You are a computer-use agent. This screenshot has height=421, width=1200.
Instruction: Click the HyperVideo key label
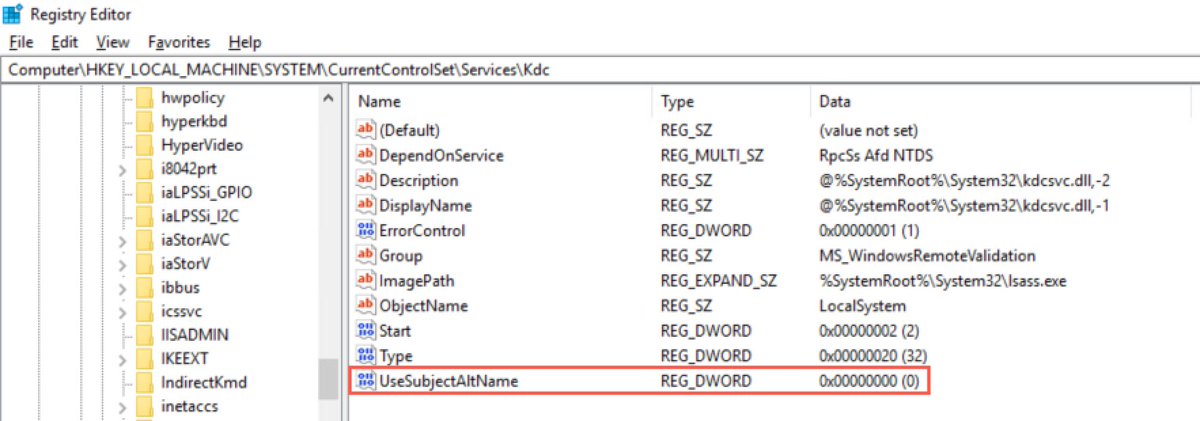pyautogui.click(x=201, y=145)
